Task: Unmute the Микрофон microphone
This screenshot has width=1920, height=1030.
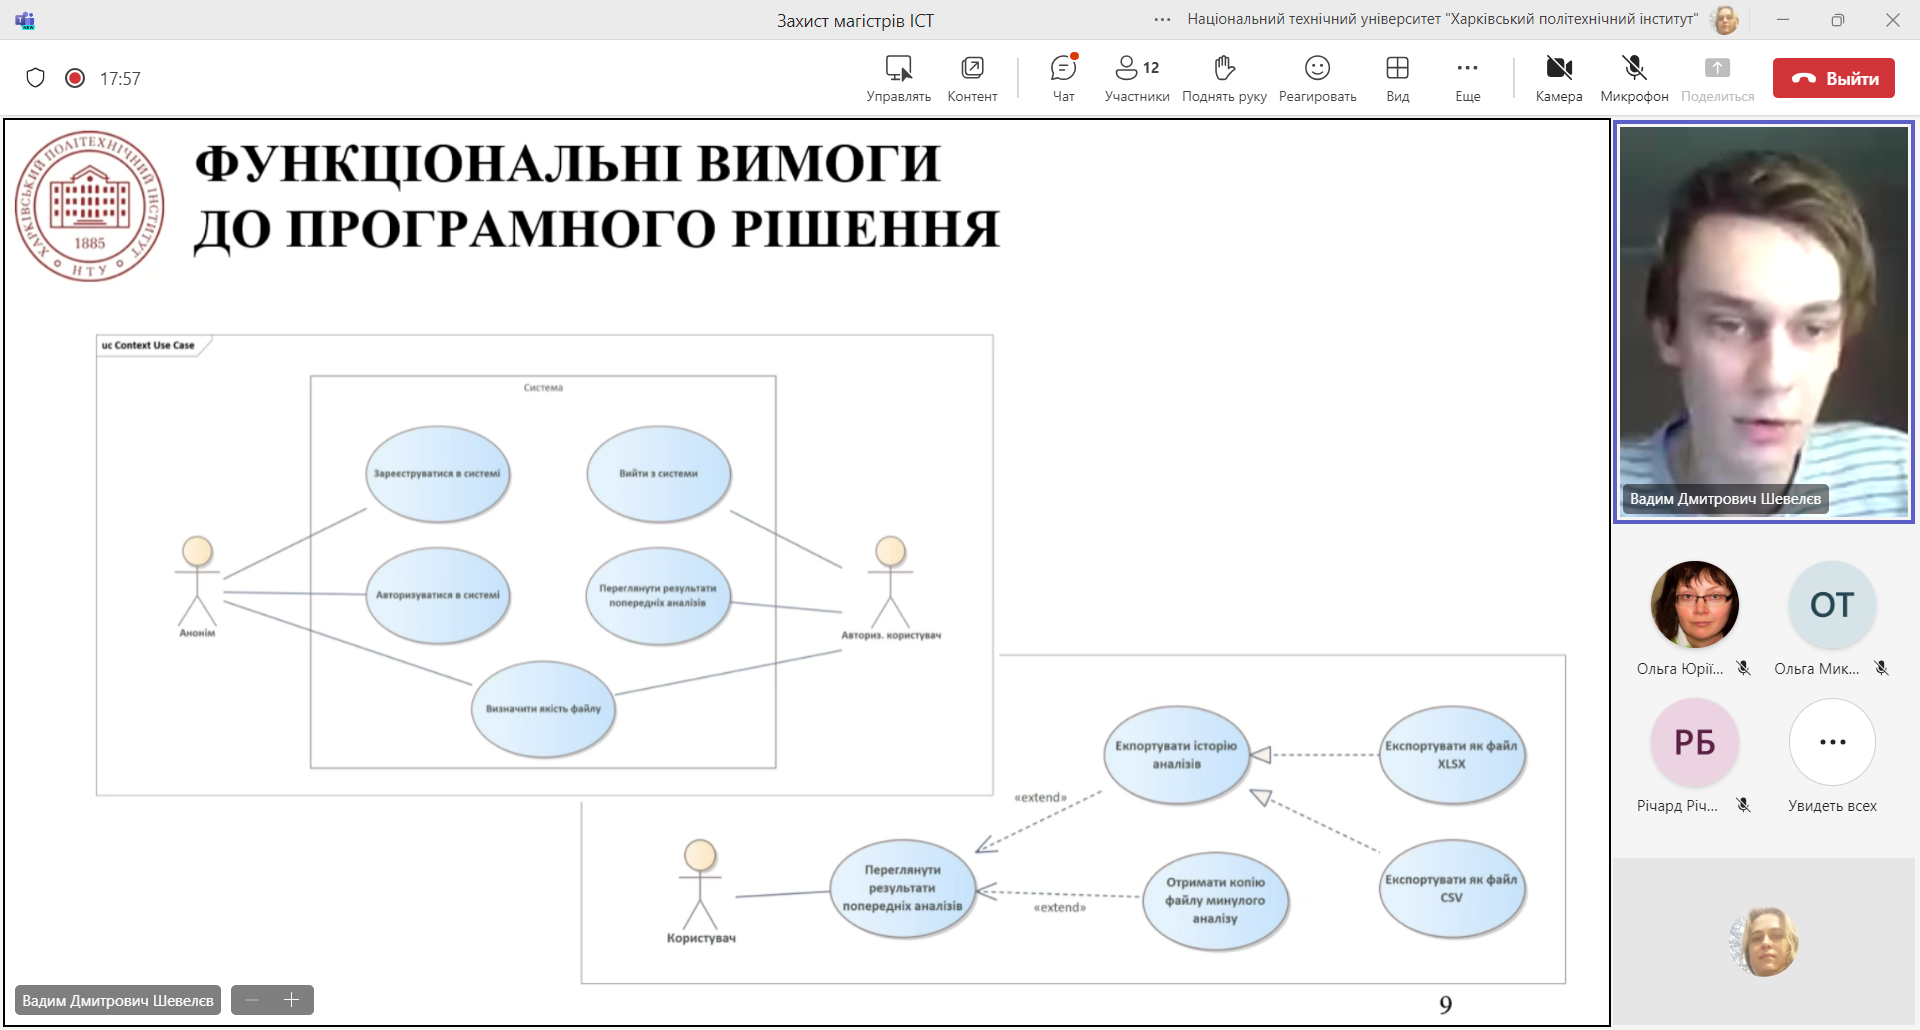Action: (x=1634, y=78)
